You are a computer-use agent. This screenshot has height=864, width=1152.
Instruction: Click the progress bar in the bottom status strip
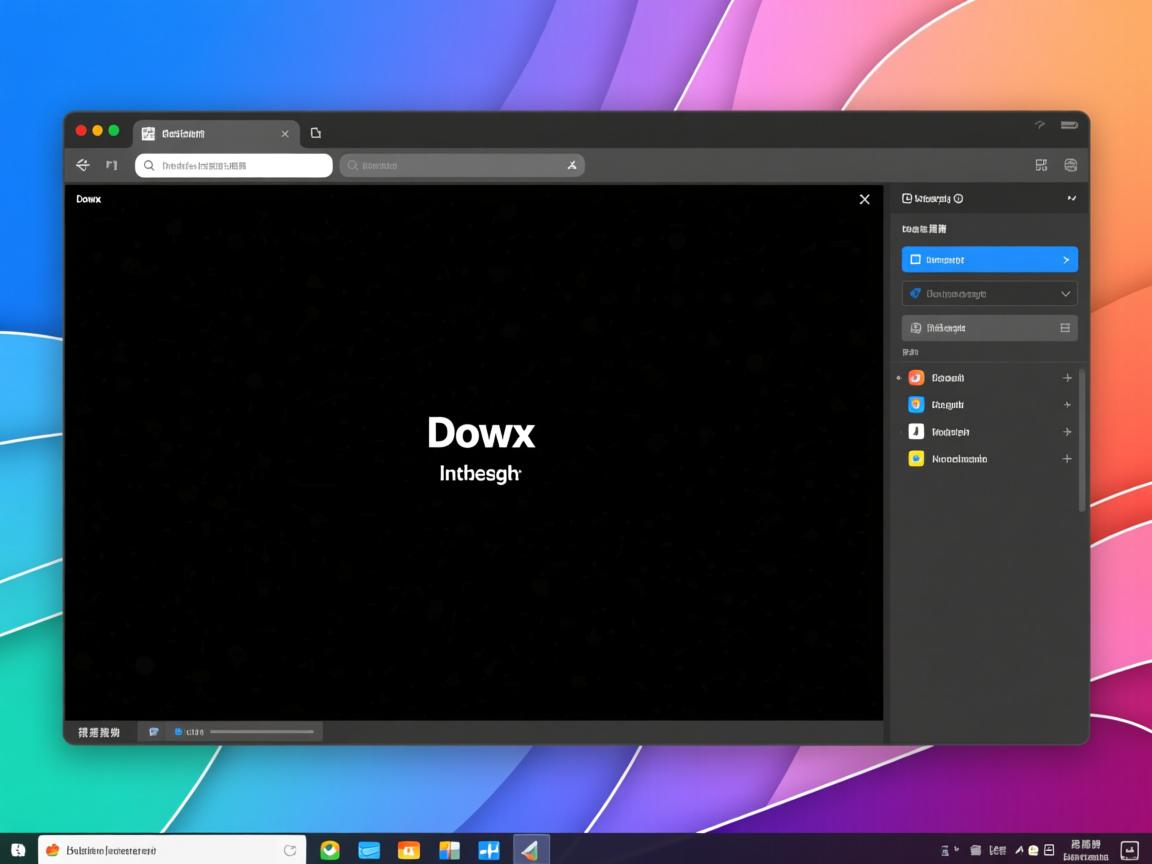[262, 731]
